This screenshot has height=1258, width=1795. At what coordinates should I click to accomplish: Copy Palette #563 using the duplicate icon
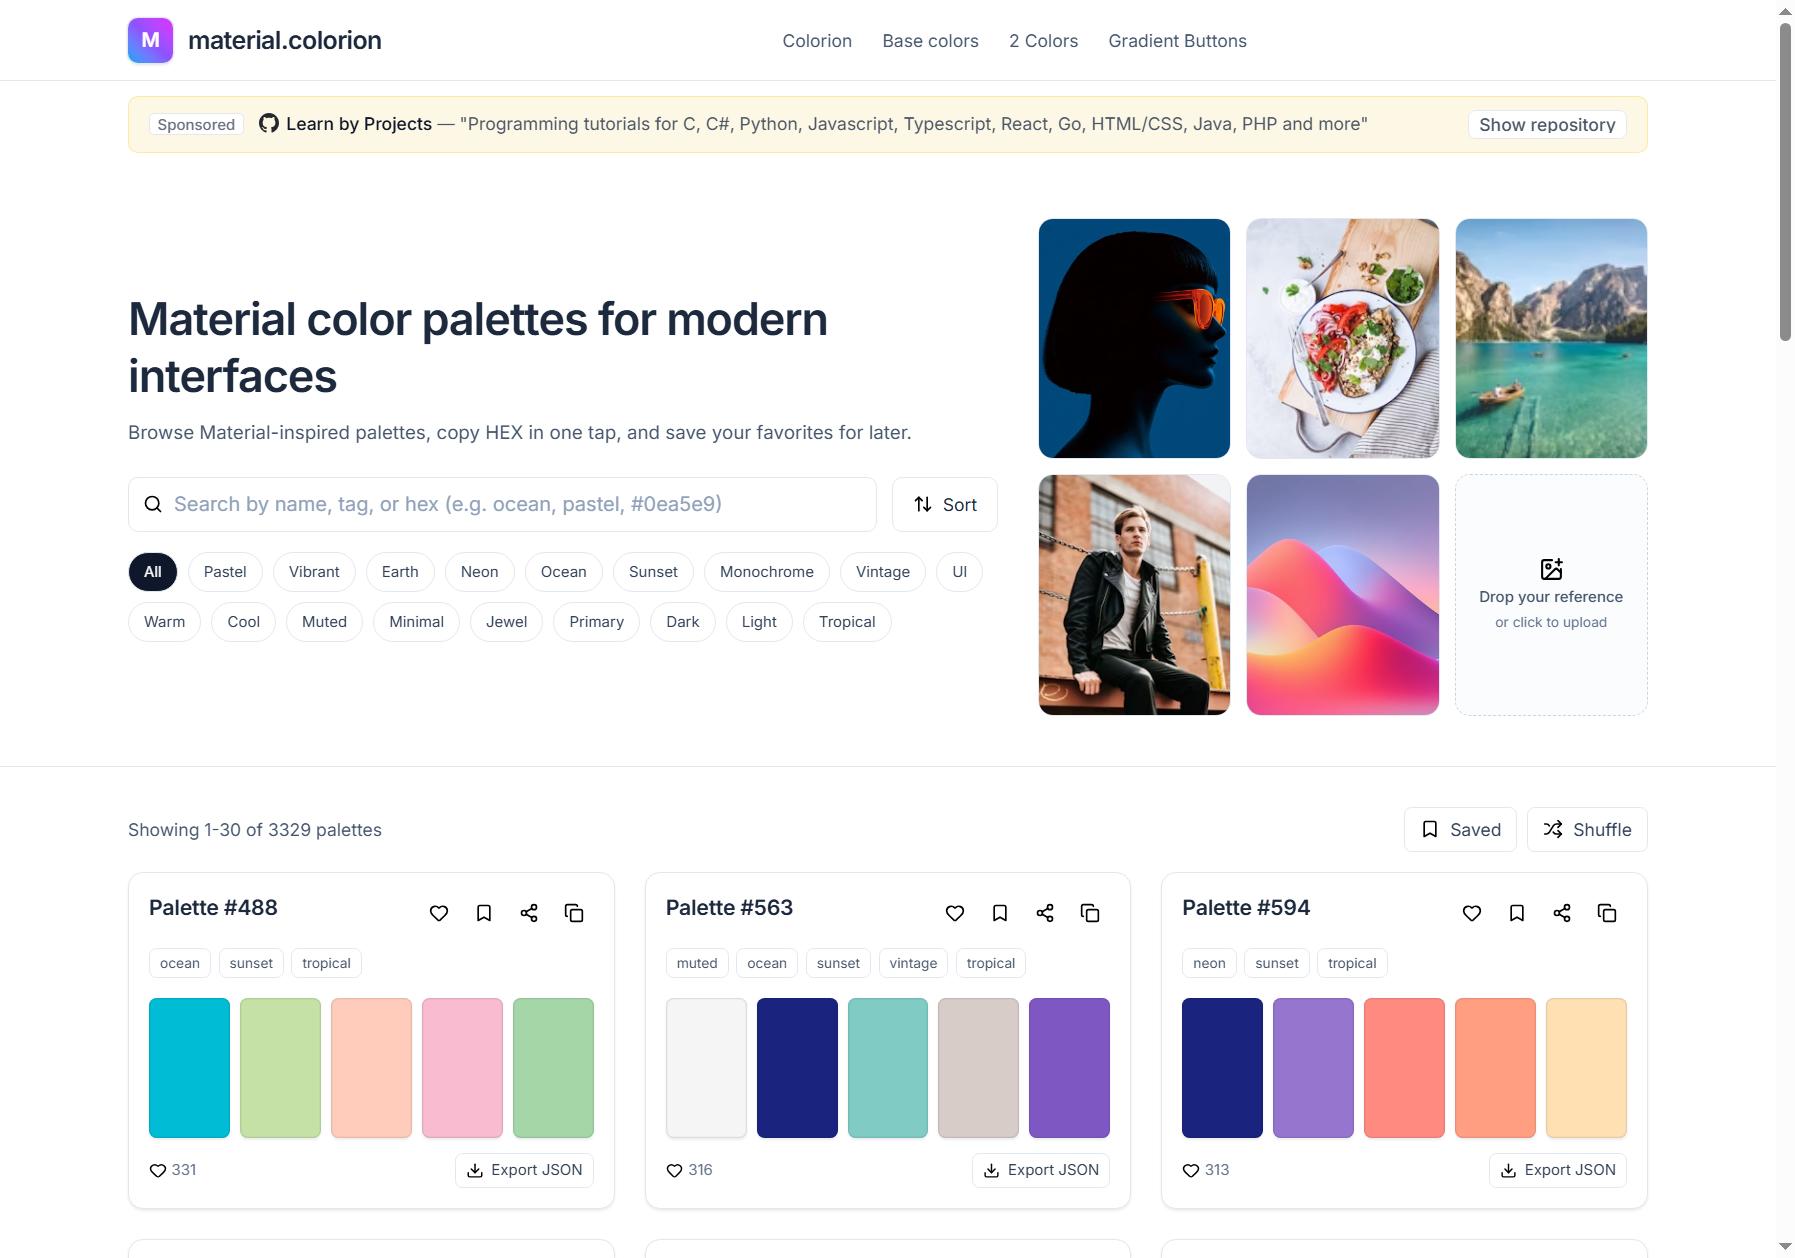tap(1090, 913)
